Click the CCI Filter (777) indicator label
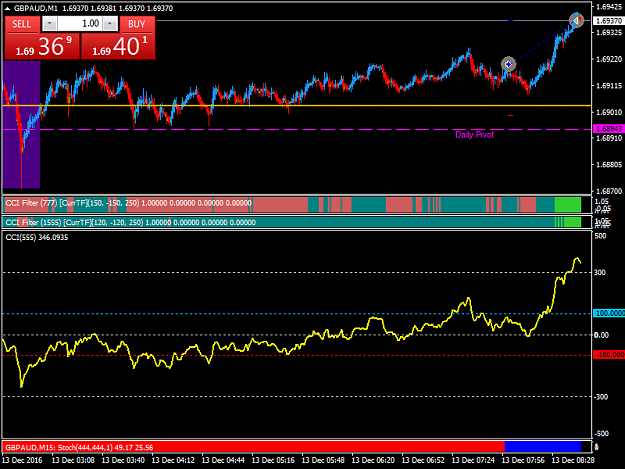This screenshot has width=625, height=469. 128,203
